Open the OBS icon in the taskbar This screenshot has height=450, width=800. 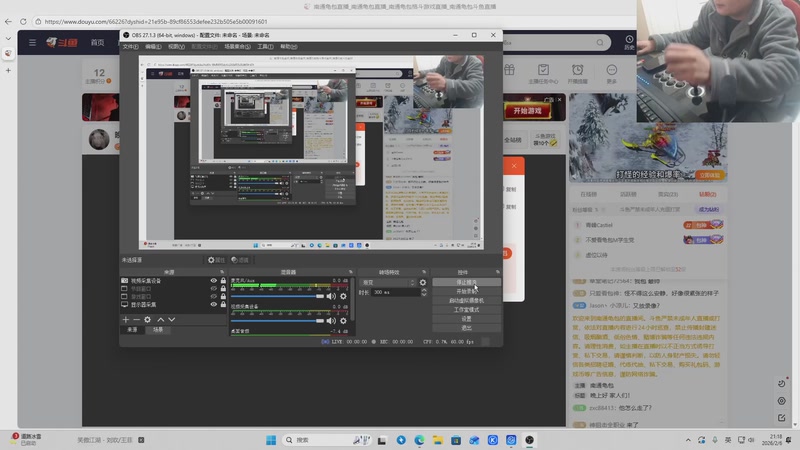[x=530, y=440]
